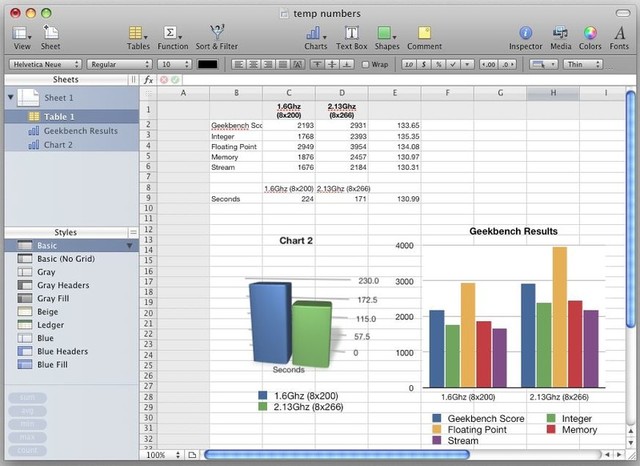640x466 pixels.
Task: Click the fx formula button
Action: point(149,80)
